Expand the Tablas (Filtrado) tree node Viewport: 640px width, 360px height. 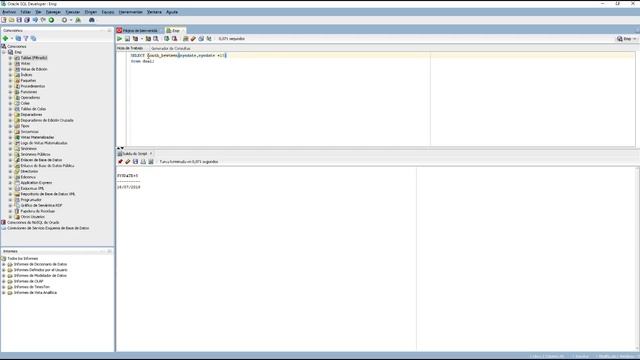(x=10, y=58)
